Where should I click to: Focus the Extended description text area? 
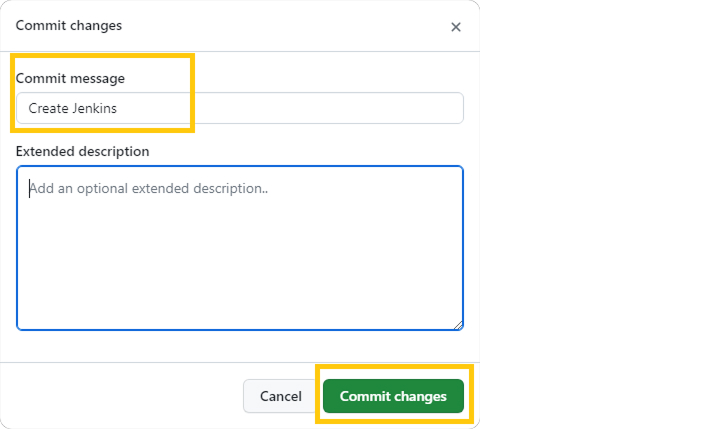pos(240,248)
